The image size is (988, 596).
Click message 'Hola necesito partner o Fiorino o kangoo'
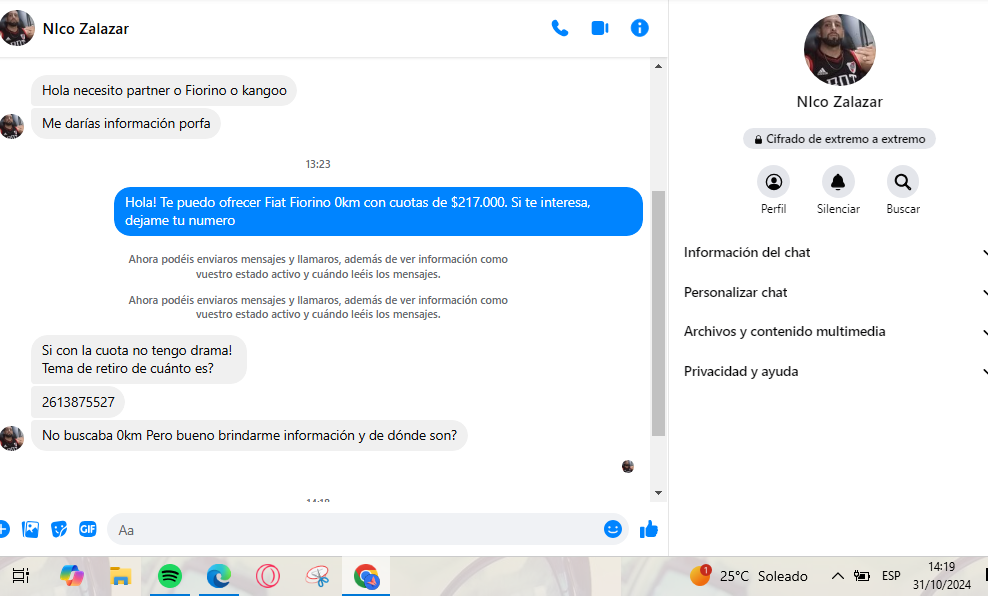(x=164, y=91)
